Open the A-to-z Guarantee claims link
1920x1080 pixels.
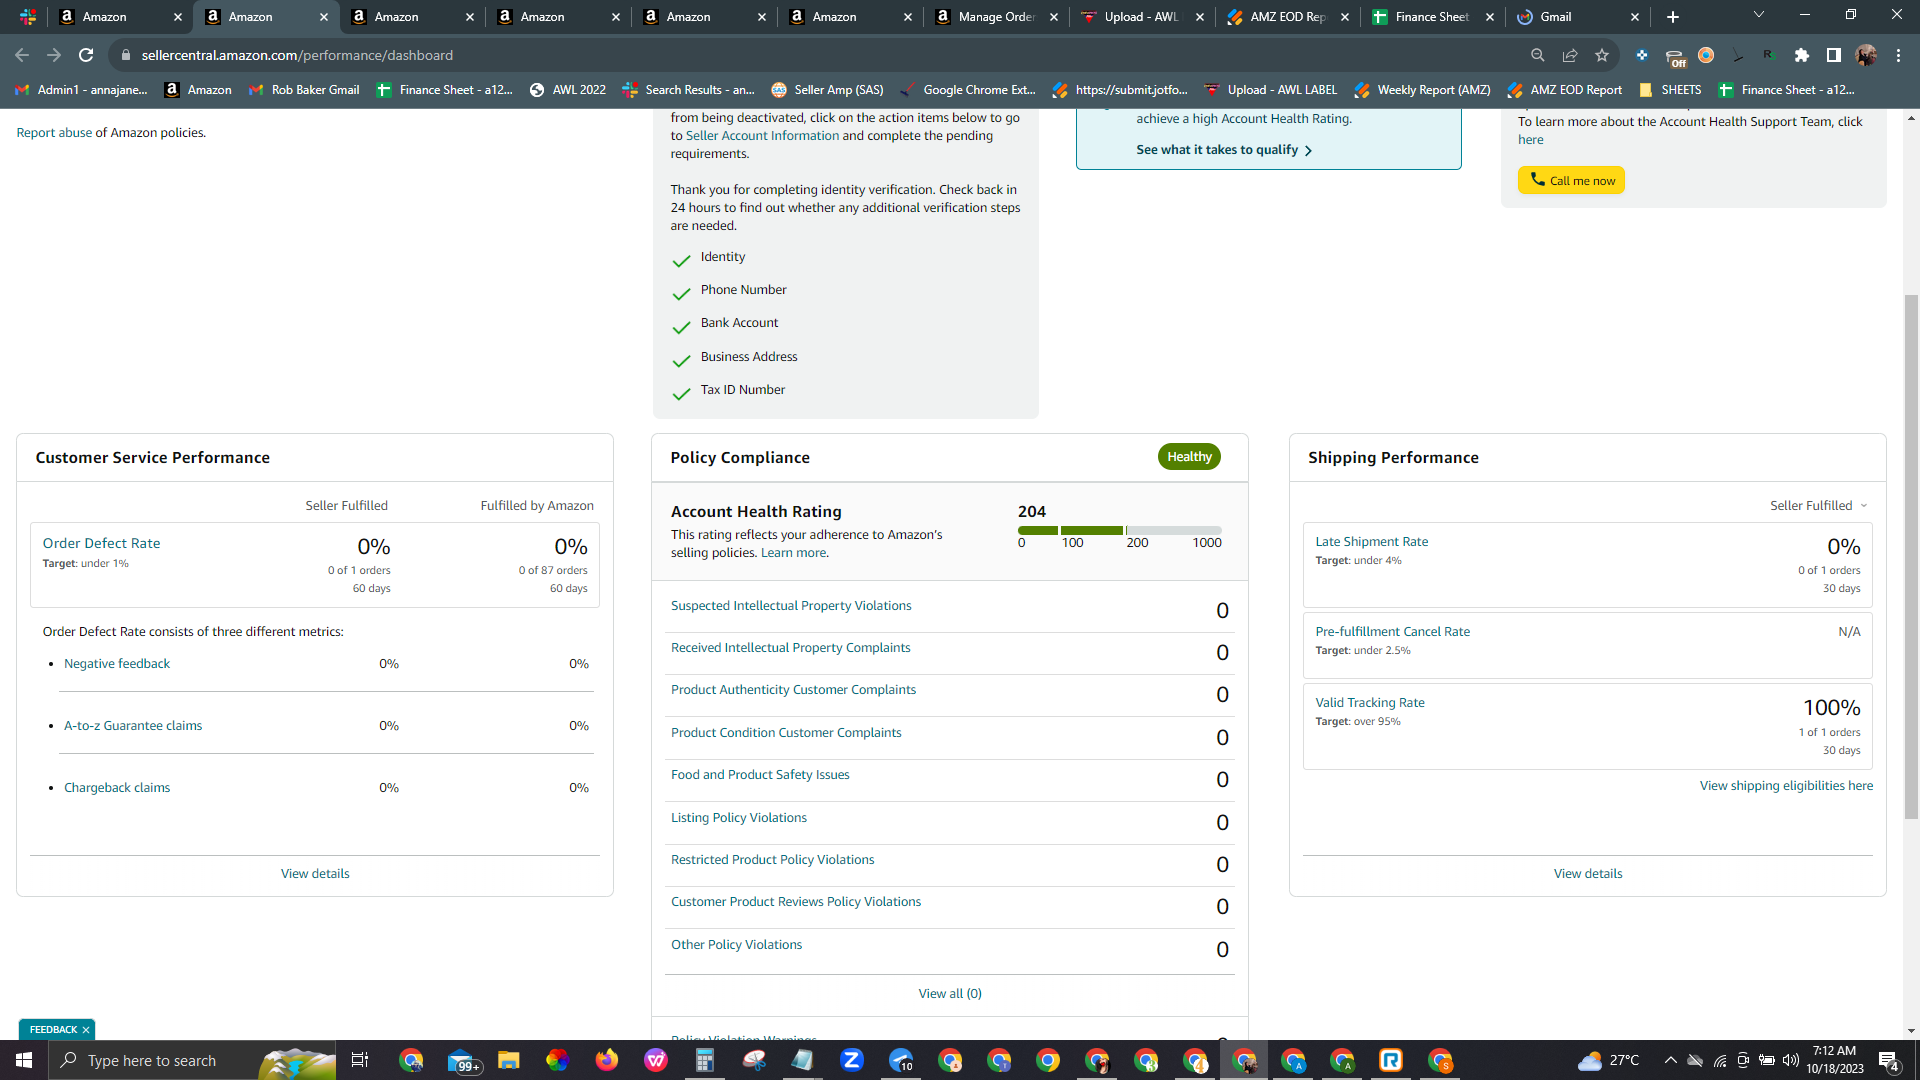point(133,726)
